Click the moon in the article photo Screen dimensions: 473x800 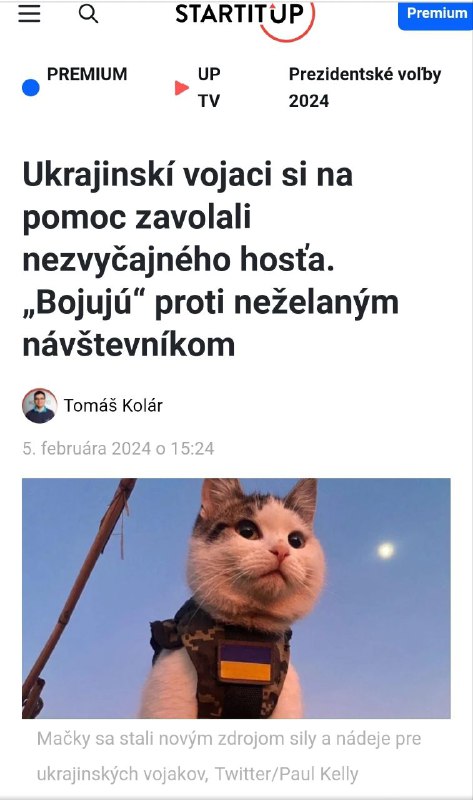(x=386, y=551)
